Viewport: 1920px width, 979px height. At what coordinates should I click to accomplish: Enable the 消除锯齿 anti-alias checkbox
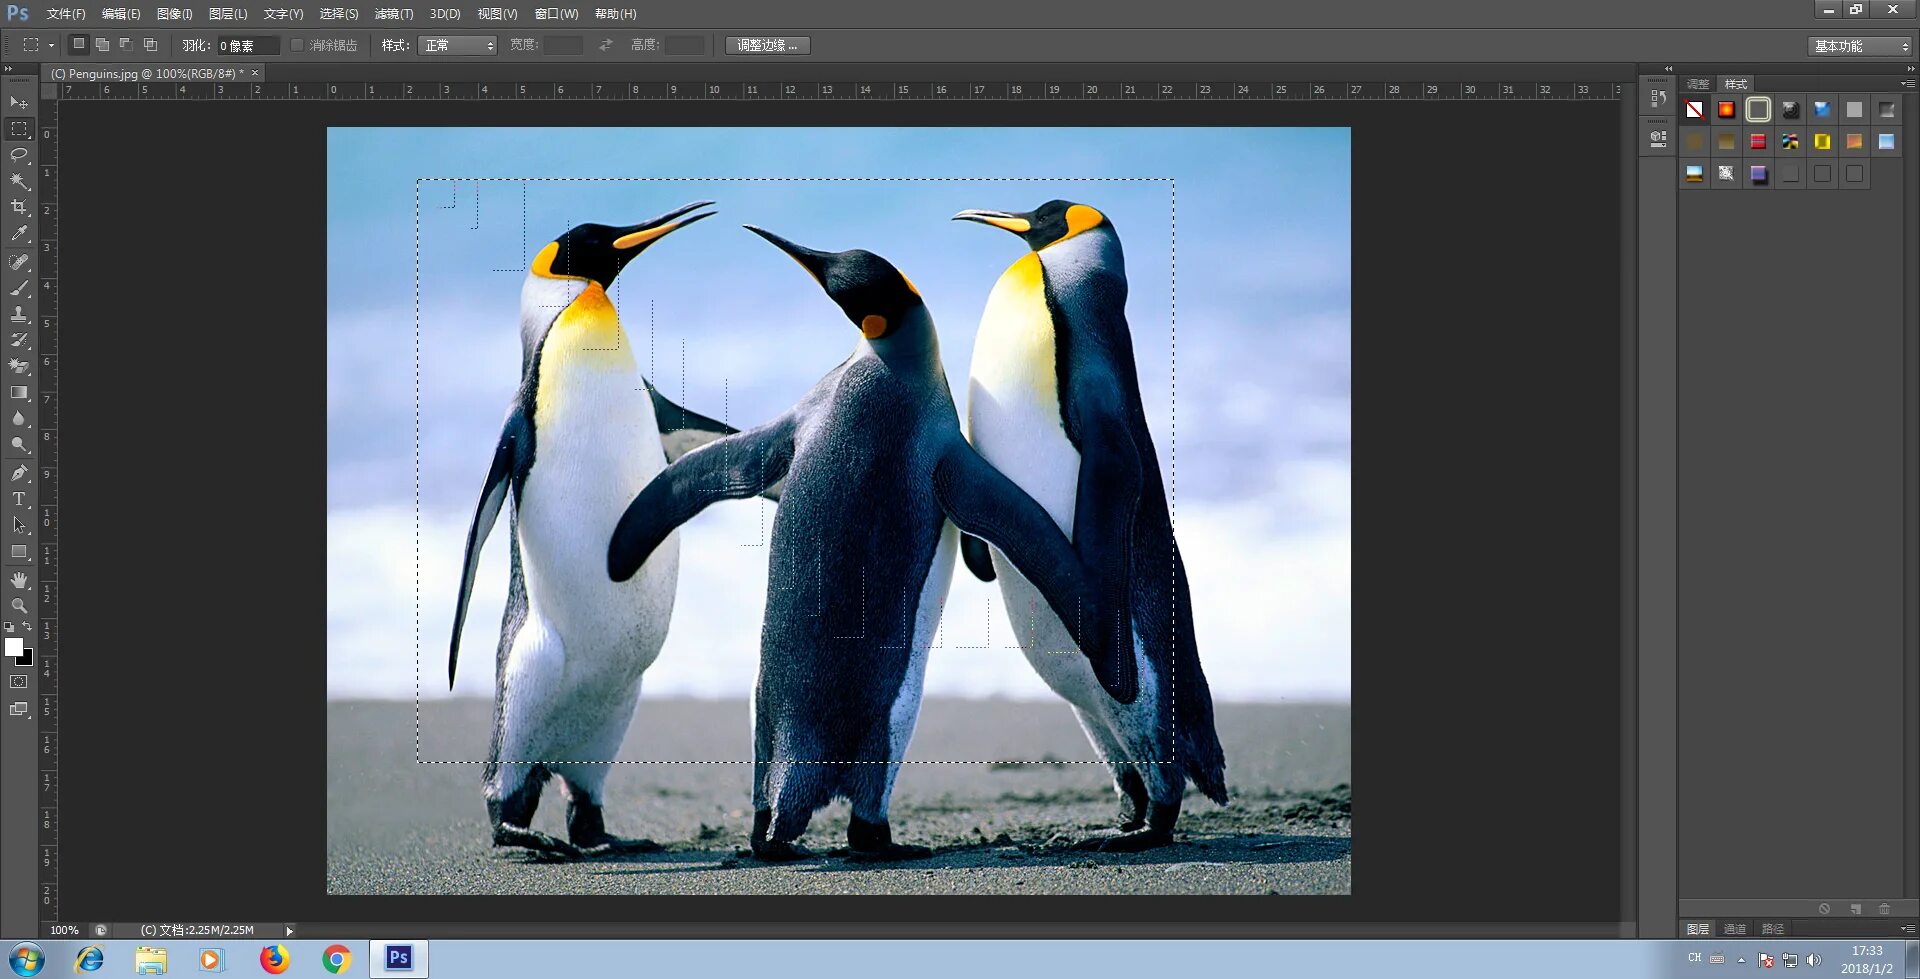click(x=297, y=45)
